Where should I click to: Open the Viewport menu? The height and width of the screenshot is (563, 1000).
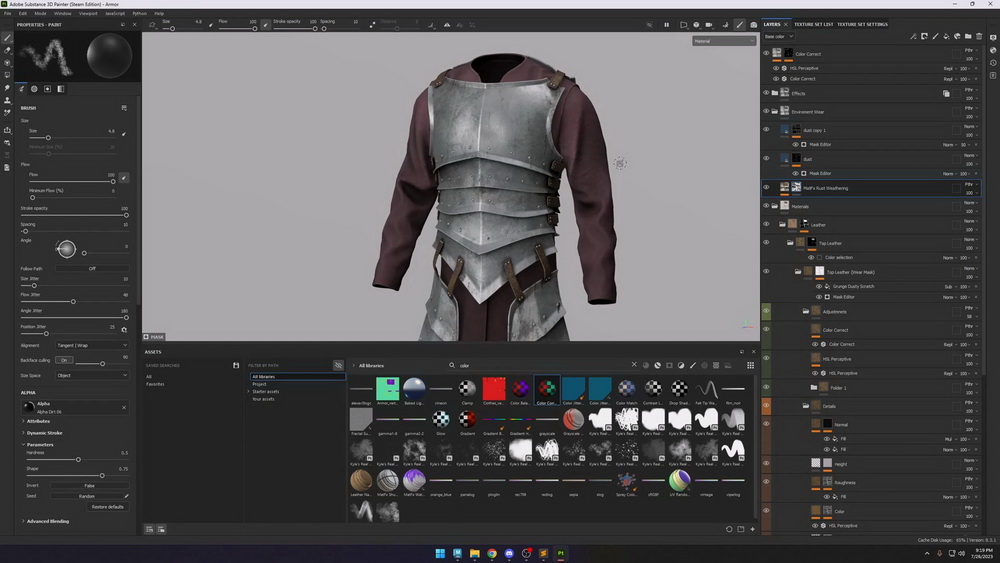88,13
